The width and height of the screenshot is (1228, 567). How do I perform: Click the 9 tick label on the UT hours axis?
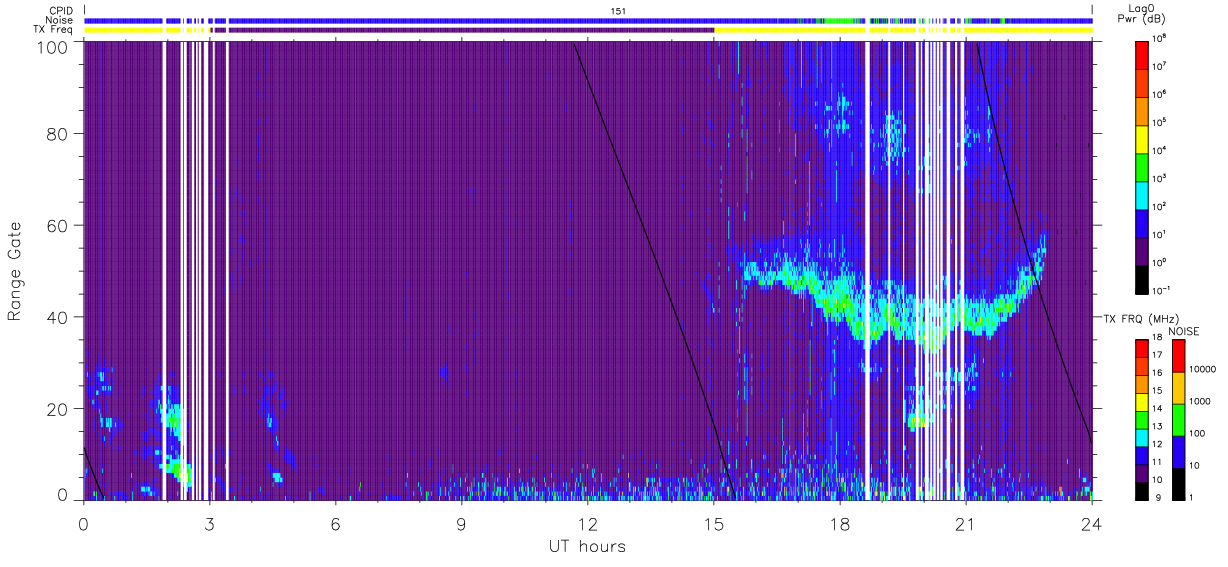tap(462, 523)
